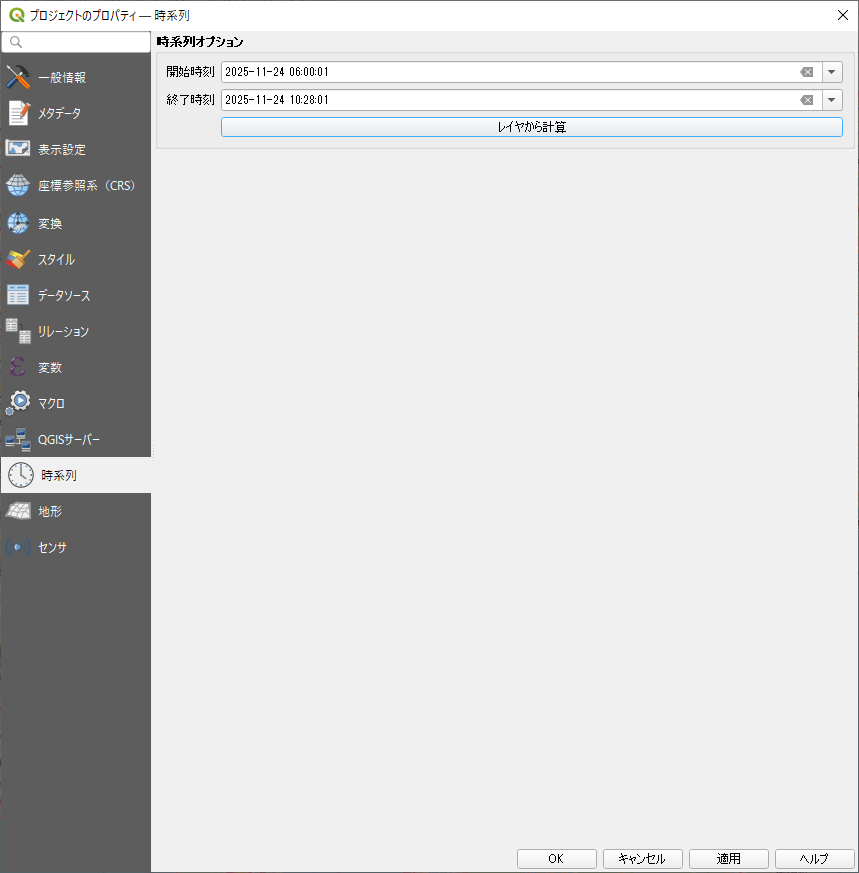This screenshot has height=873, width=859.
Task: Expand the 終了時刻 calendar dropdown arrow
Action: [x=832, y=100]
